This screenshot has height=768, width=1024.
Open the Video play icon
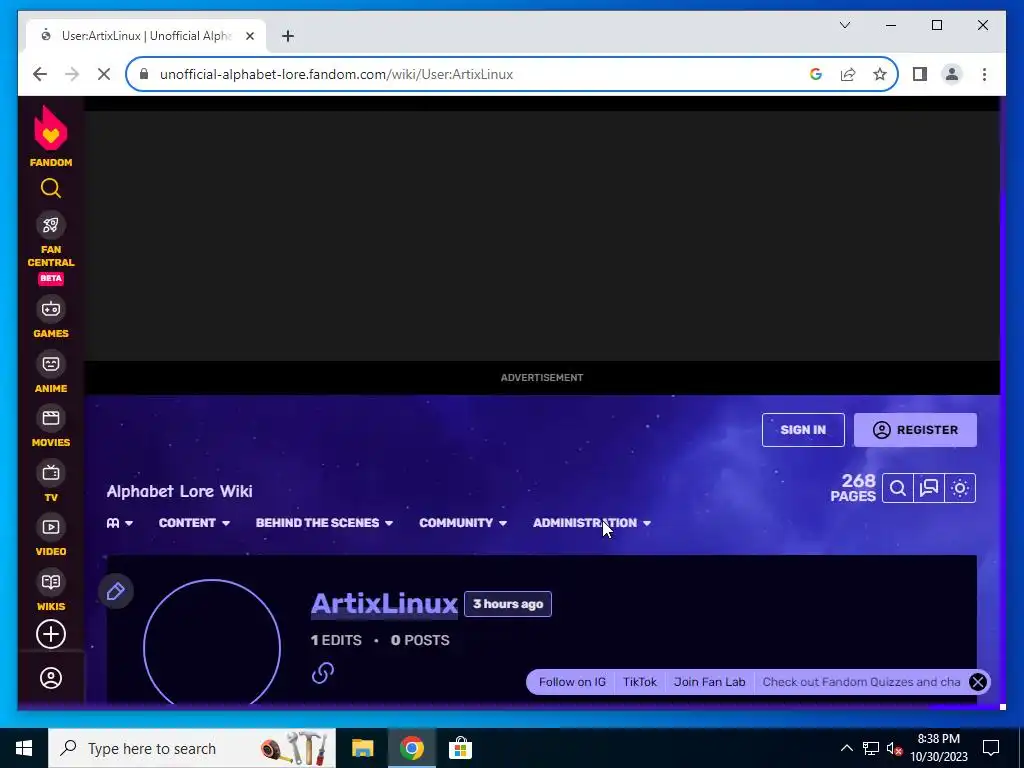pos(51,527)
